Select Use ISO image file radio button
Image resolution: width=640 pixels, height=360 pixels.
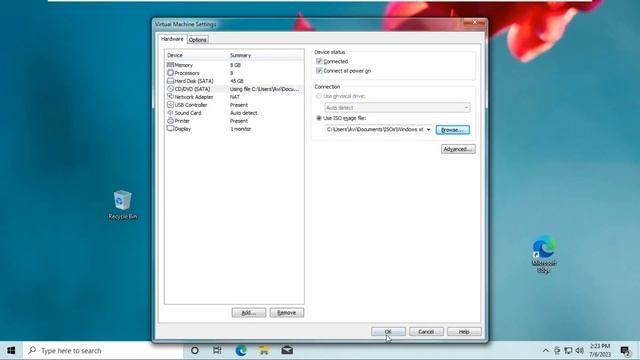[319, 118]
